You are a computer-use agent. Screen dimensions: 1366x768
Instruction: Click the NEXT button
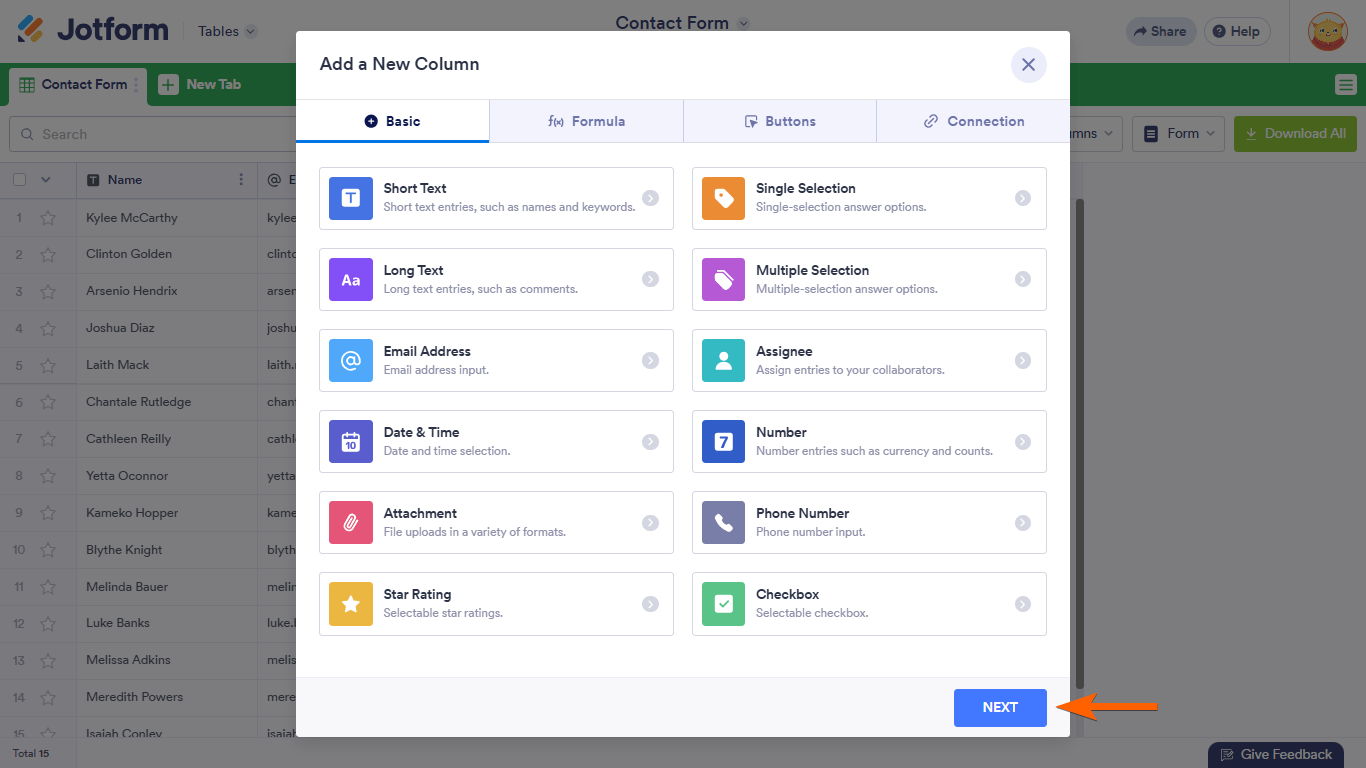(1000, 708)
